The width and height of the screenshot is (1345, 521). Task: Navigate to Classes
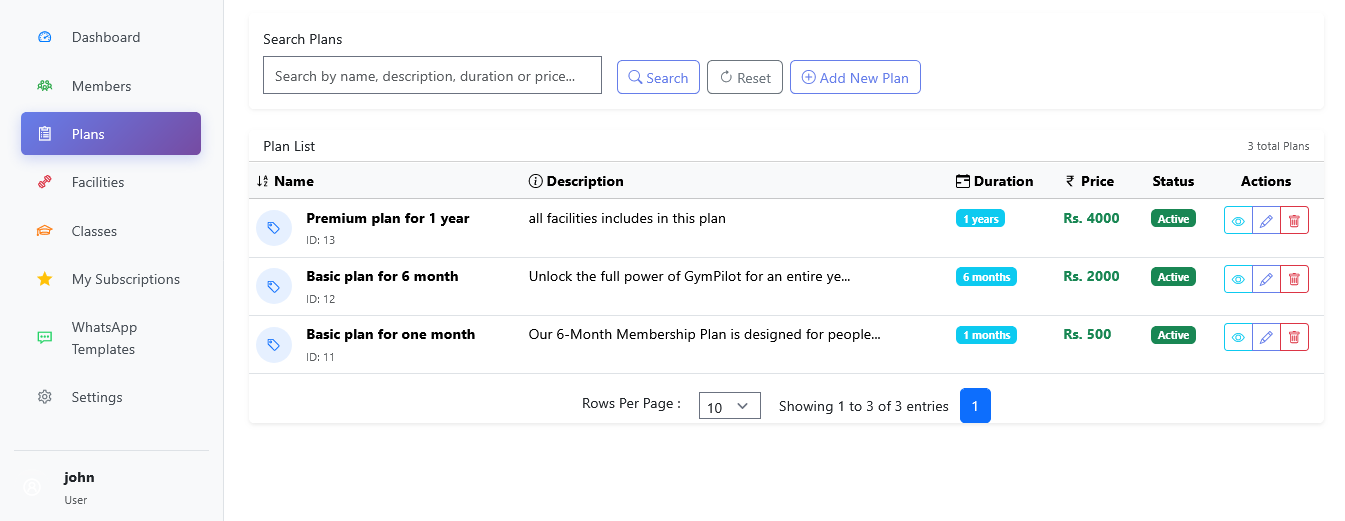(111, 231)
